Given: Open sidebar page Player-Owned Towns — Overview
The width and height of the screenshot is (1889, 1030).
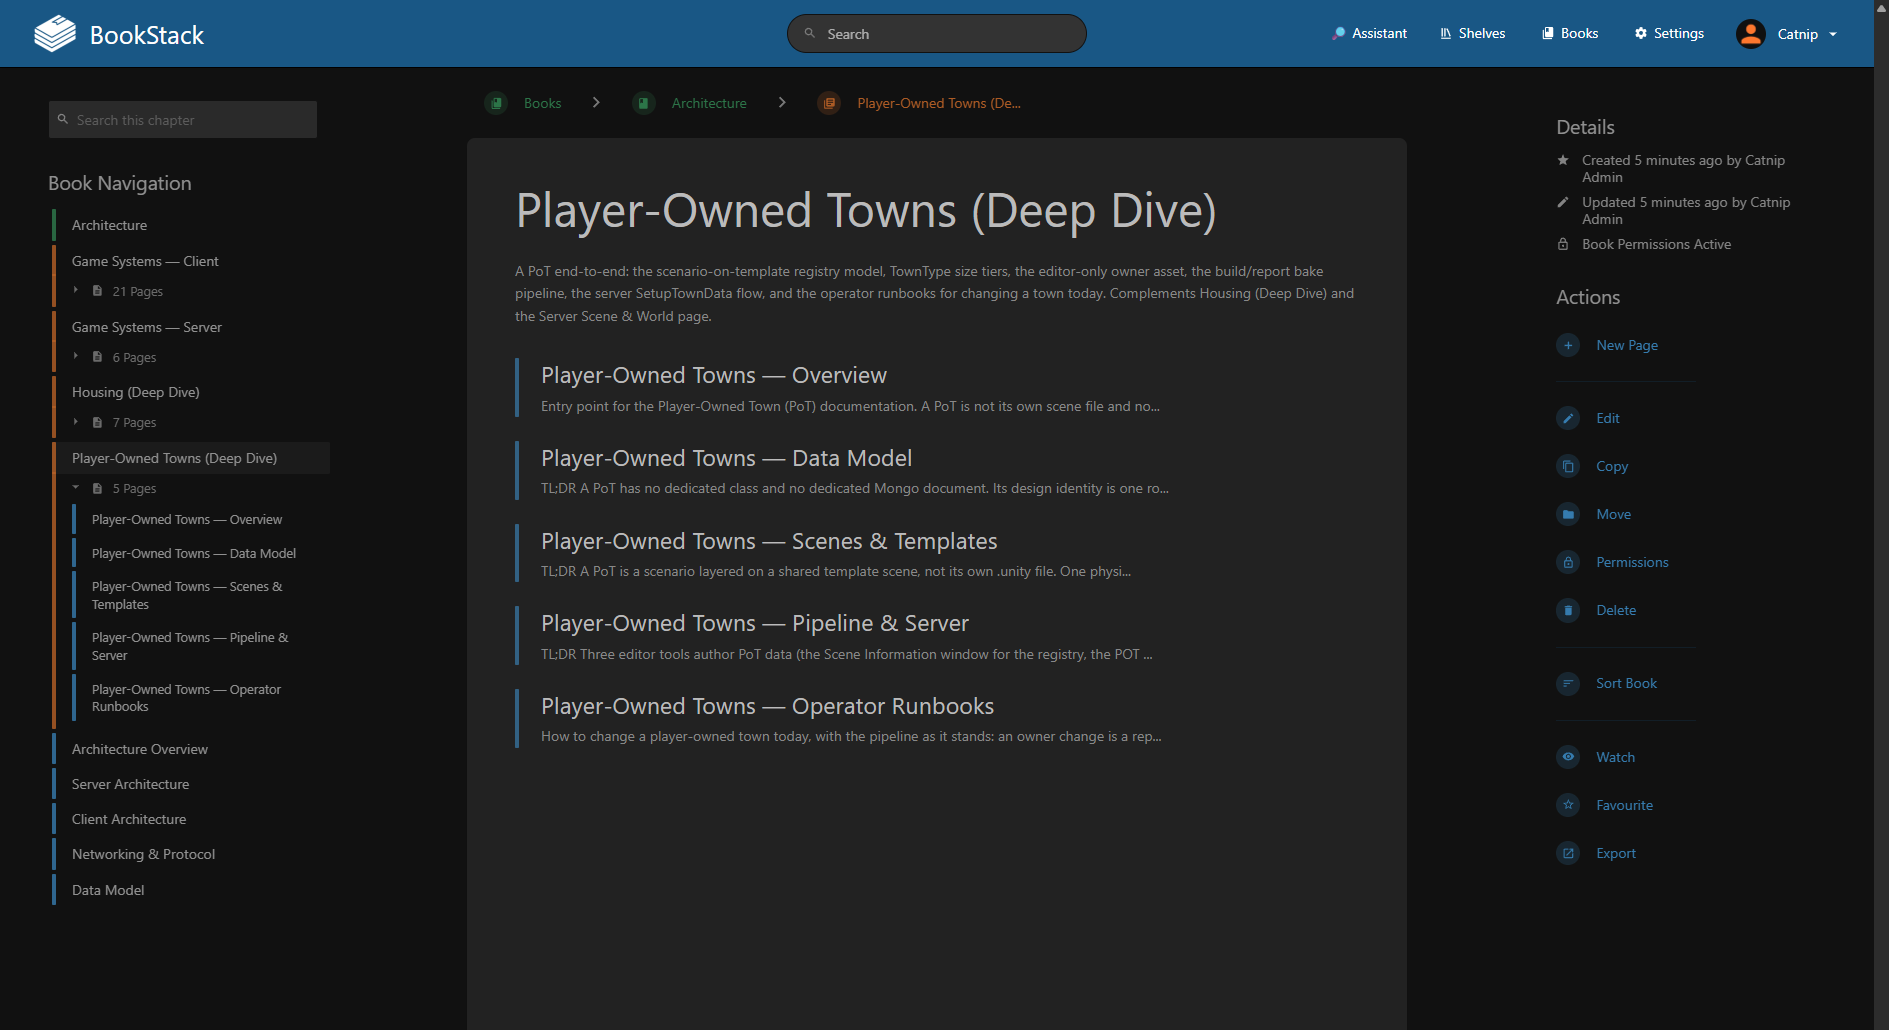Looking at the screenshot, I should click(x=187, y=519).
